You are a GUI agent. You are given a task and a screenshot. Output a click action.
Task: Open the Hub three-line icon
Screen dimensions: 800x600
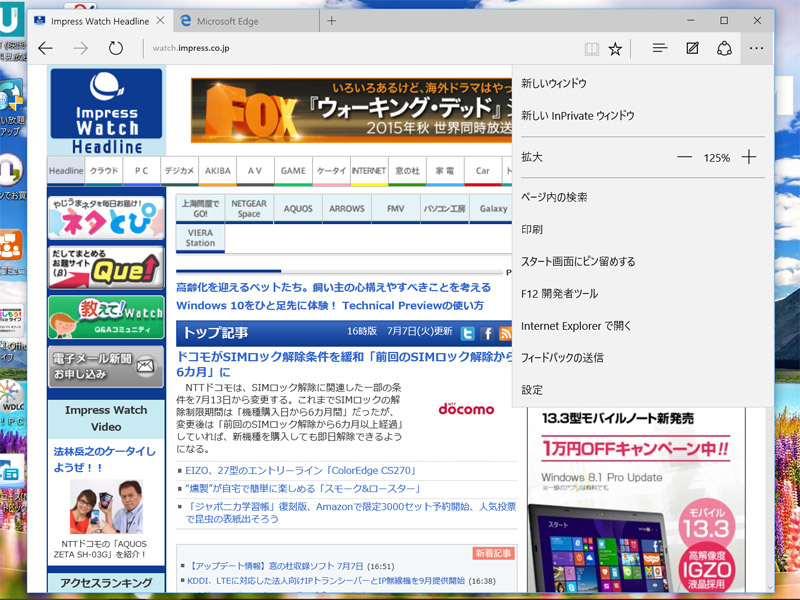[660, 48]
